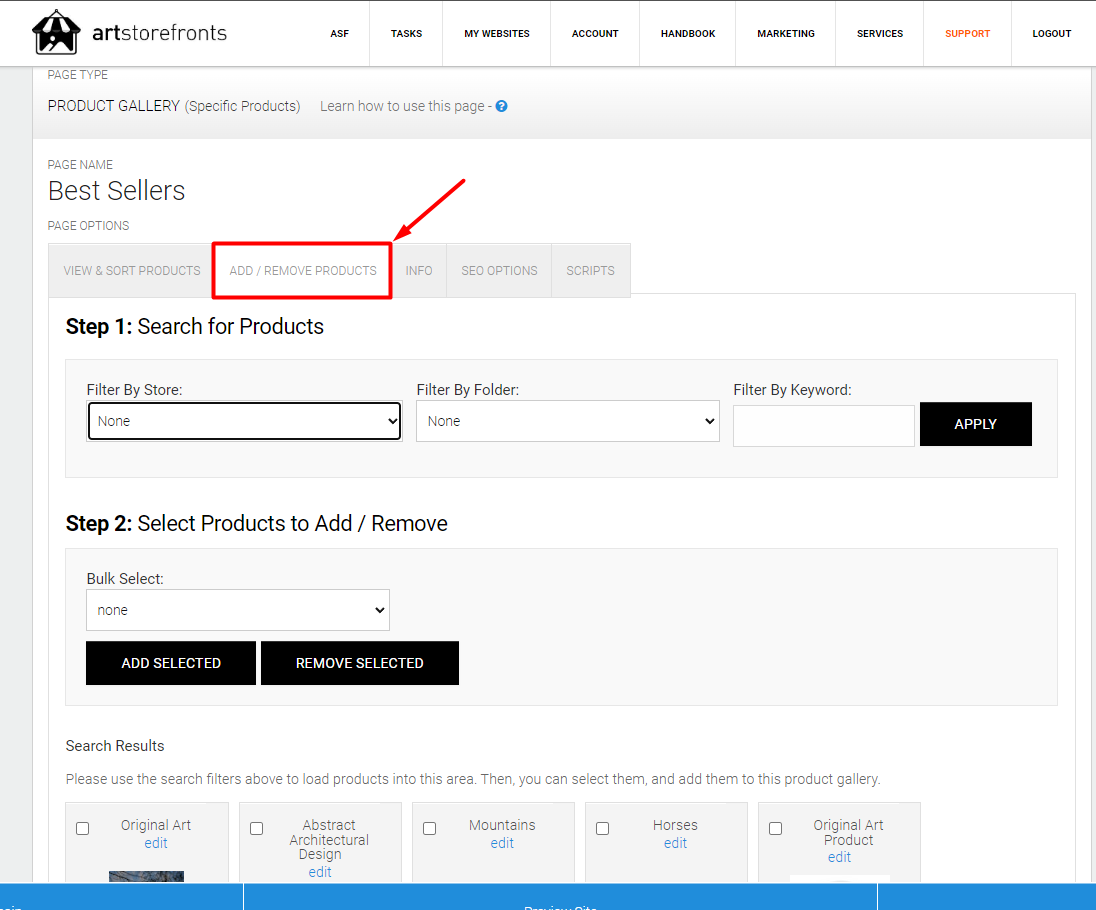Screen dimensions: 1096x910
Task: Click the Art Storefronts logo icon
Action: 56,32
